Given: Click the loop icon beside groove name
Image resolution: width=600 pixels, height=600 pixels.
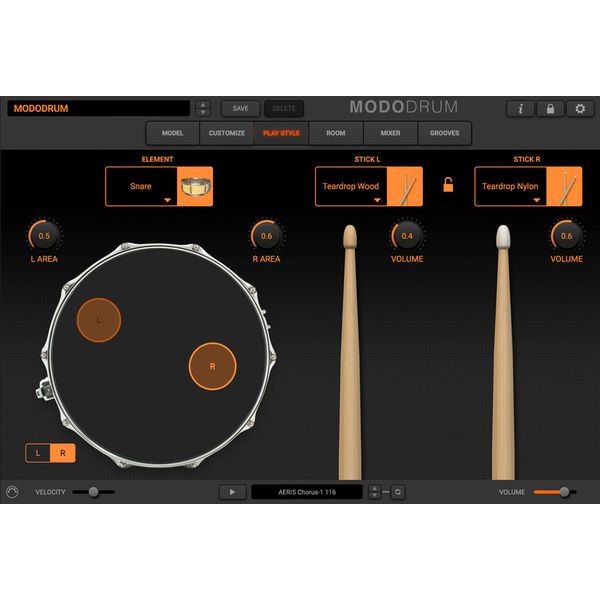Looking at the screenshot, I should pos(397,492).
